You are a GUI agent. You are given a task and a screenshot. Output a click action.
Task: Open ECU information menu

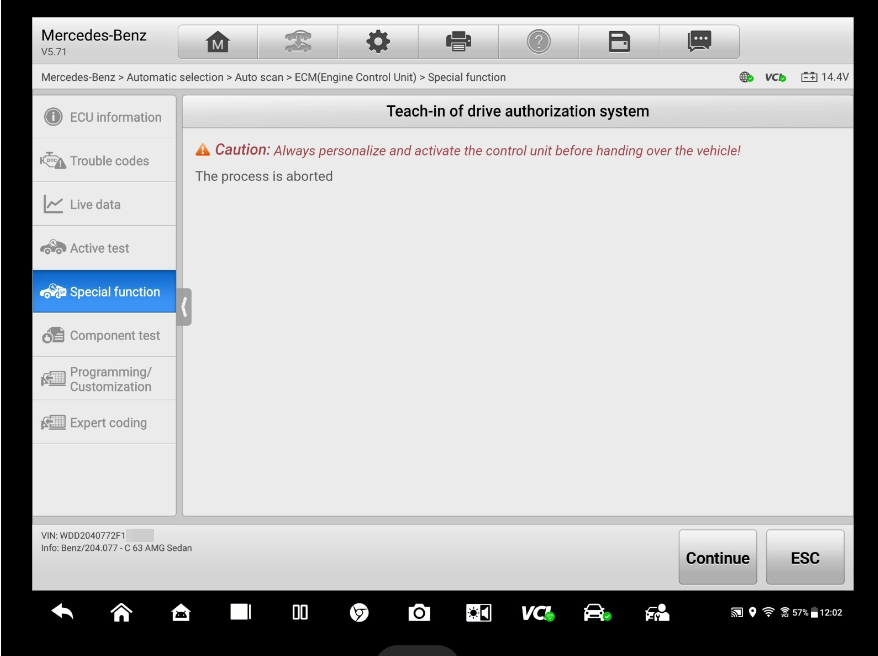[x=104, y=117]
